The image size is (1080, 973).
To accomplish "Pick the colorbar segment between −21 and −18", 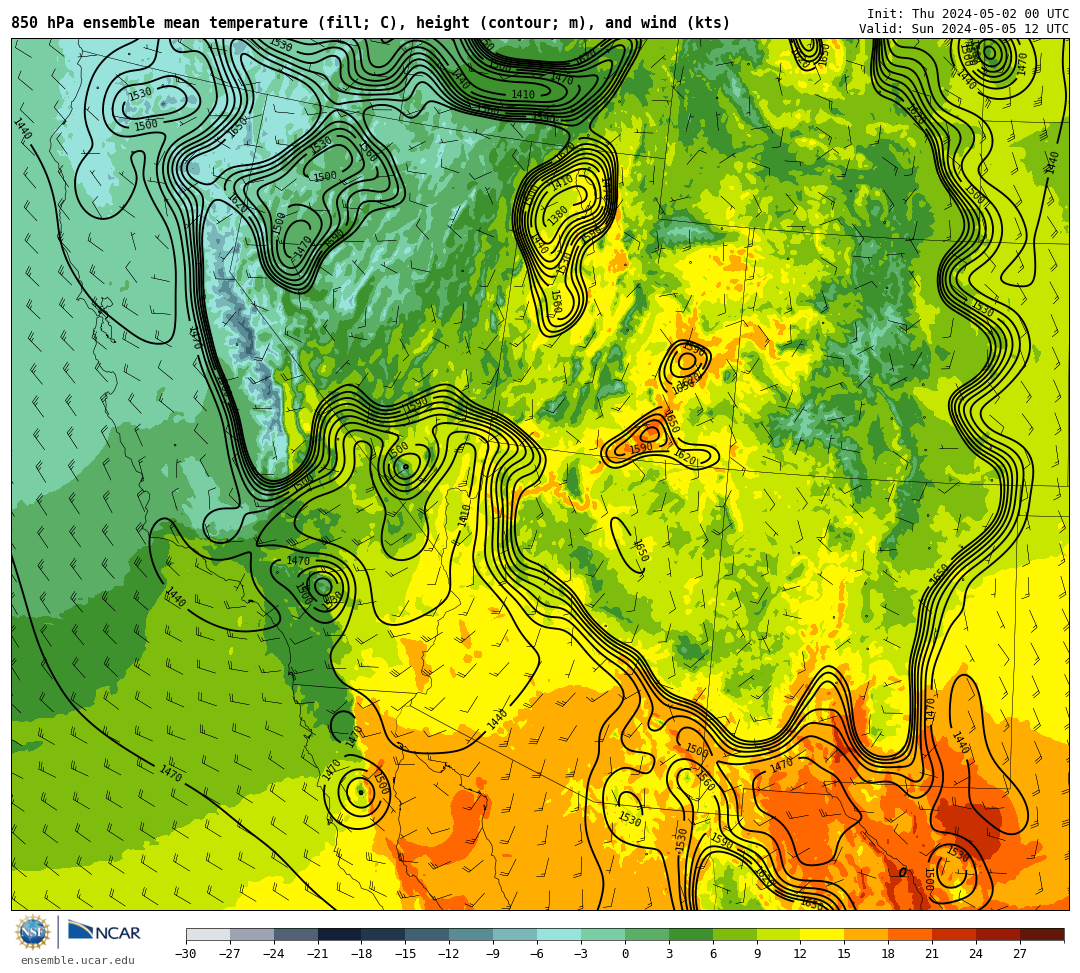I will point(340,934).
